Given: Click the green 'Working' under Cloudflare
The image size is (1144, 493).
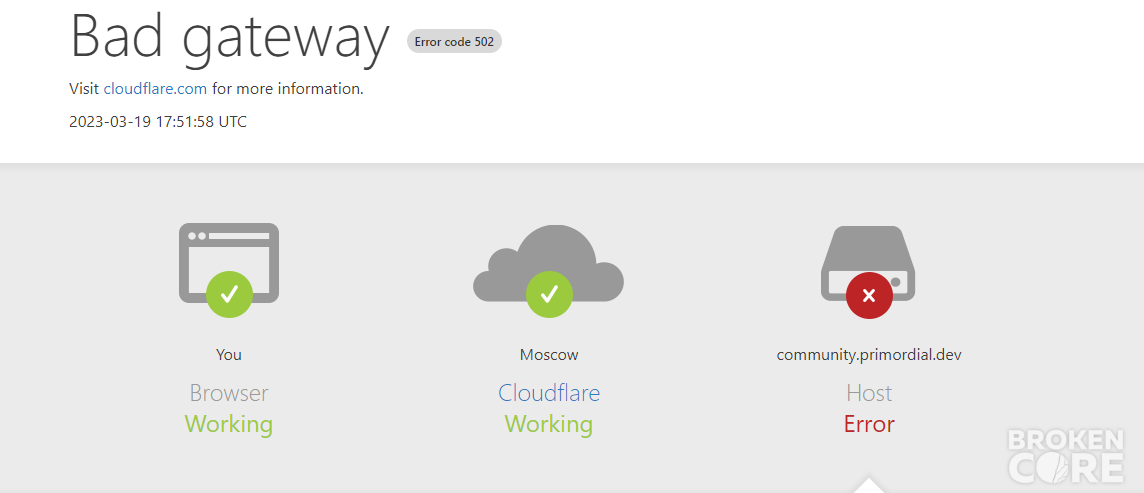Looking at the screenshot, I should pos(549,424).
